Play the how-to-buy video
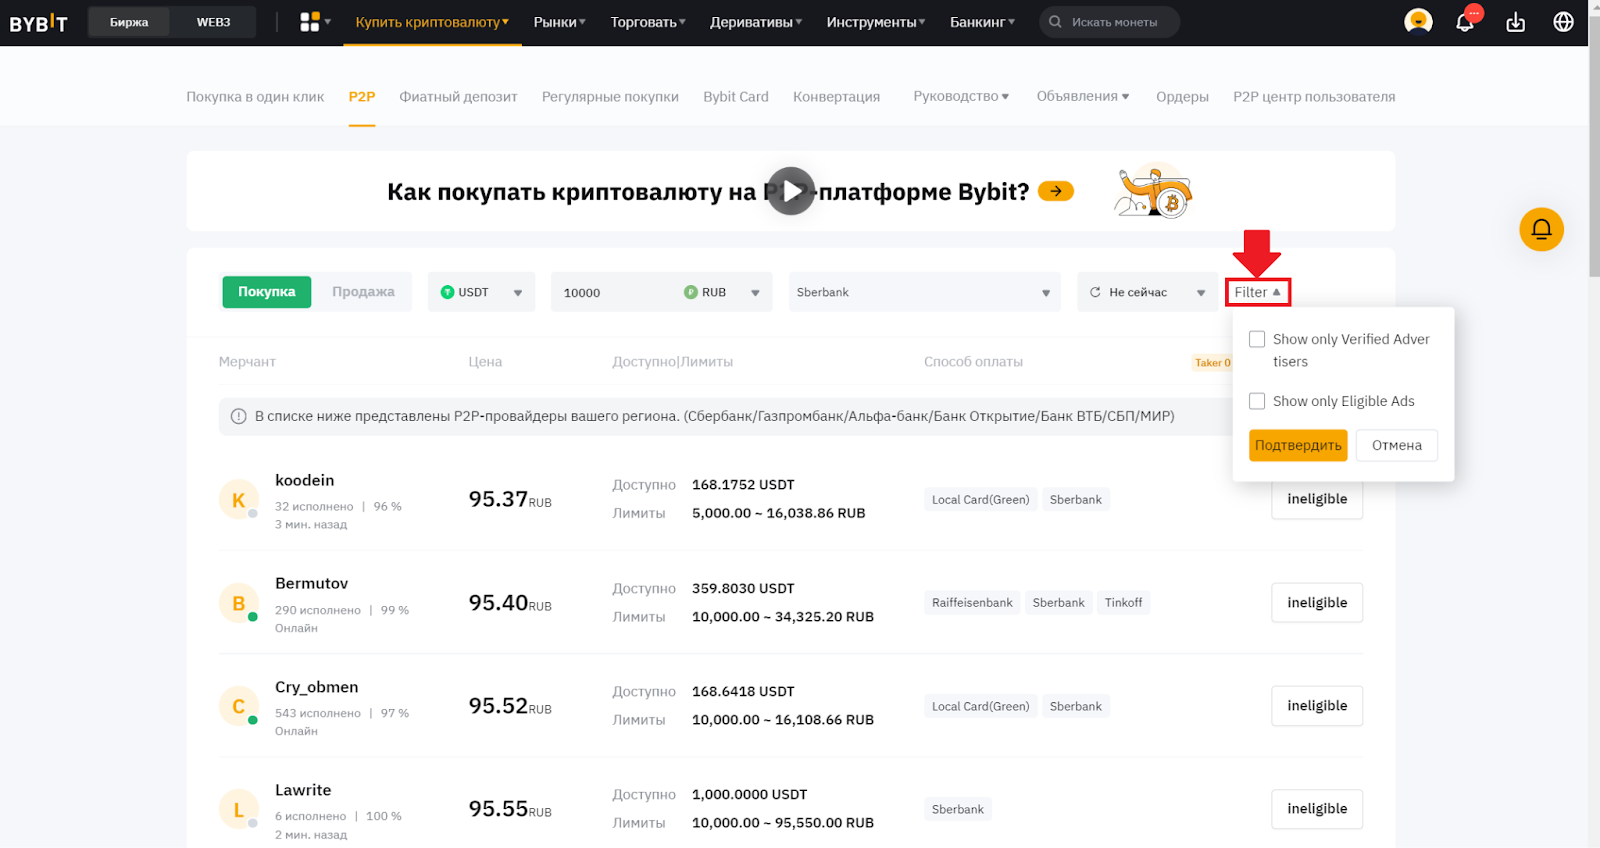The width and height of the screenshot is (1600, 848). (791, 191)
